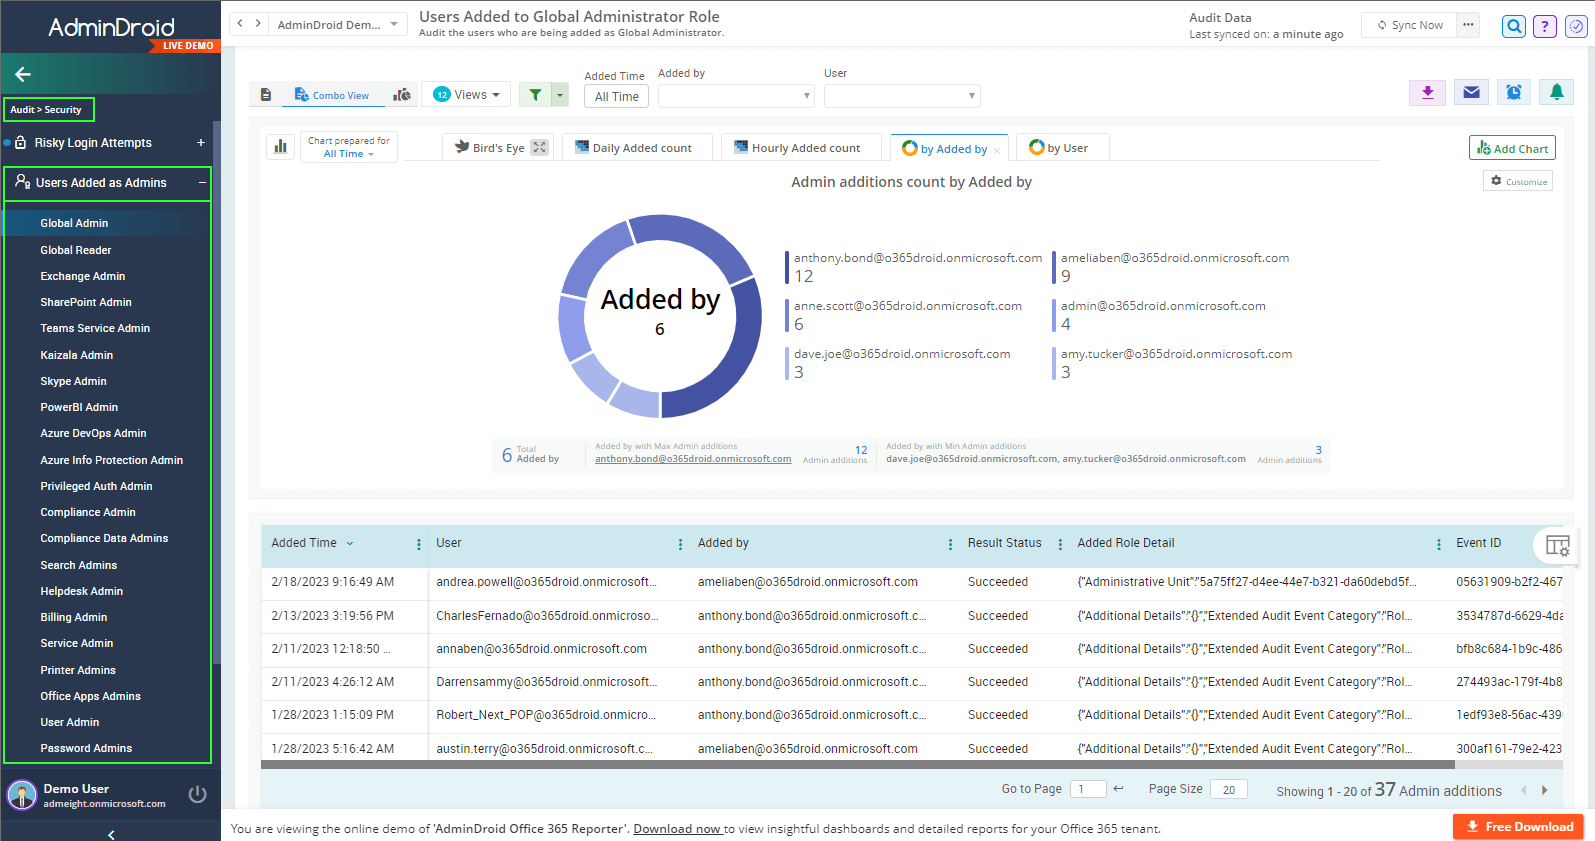This screenshot has width=1595, height=841.
Task: Open the filter dropdown arrow
Action: (x=560, y=95)
